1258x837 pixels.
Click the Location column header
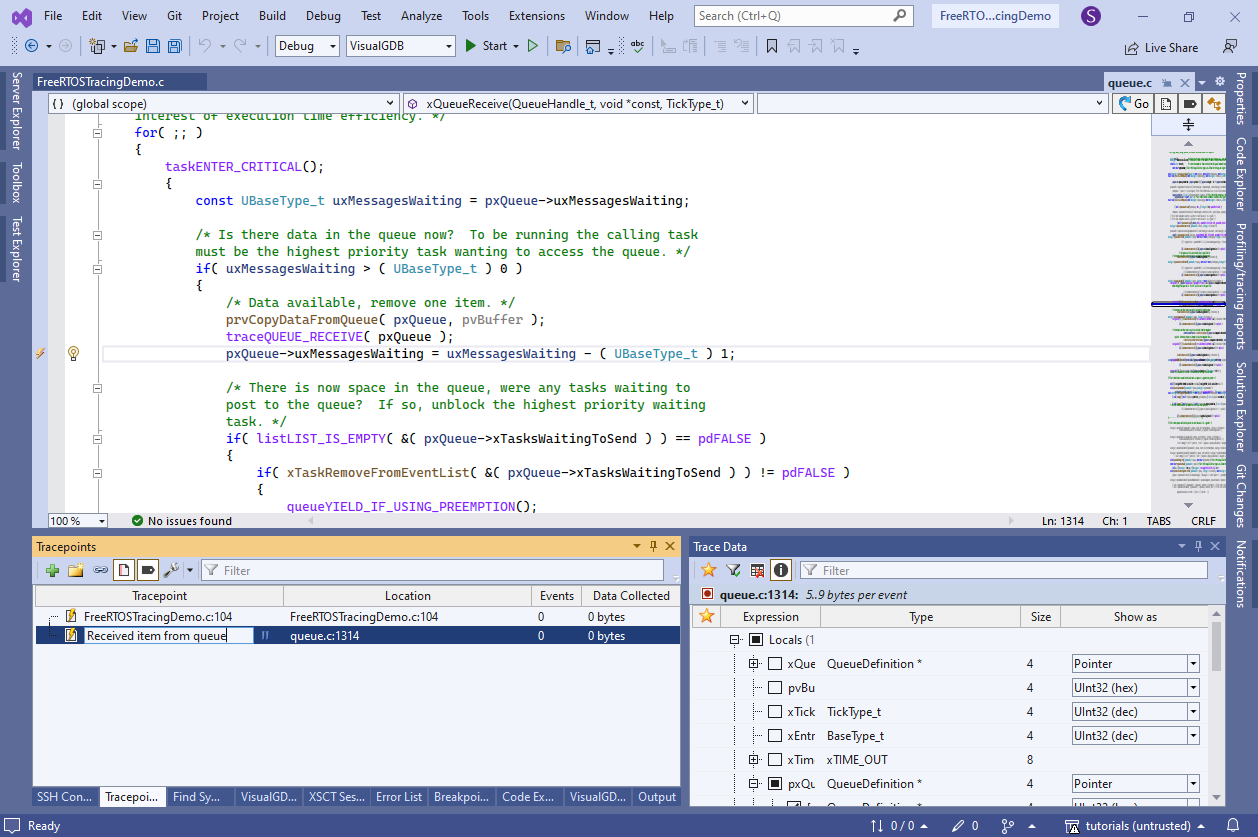[x=408, y=596]
